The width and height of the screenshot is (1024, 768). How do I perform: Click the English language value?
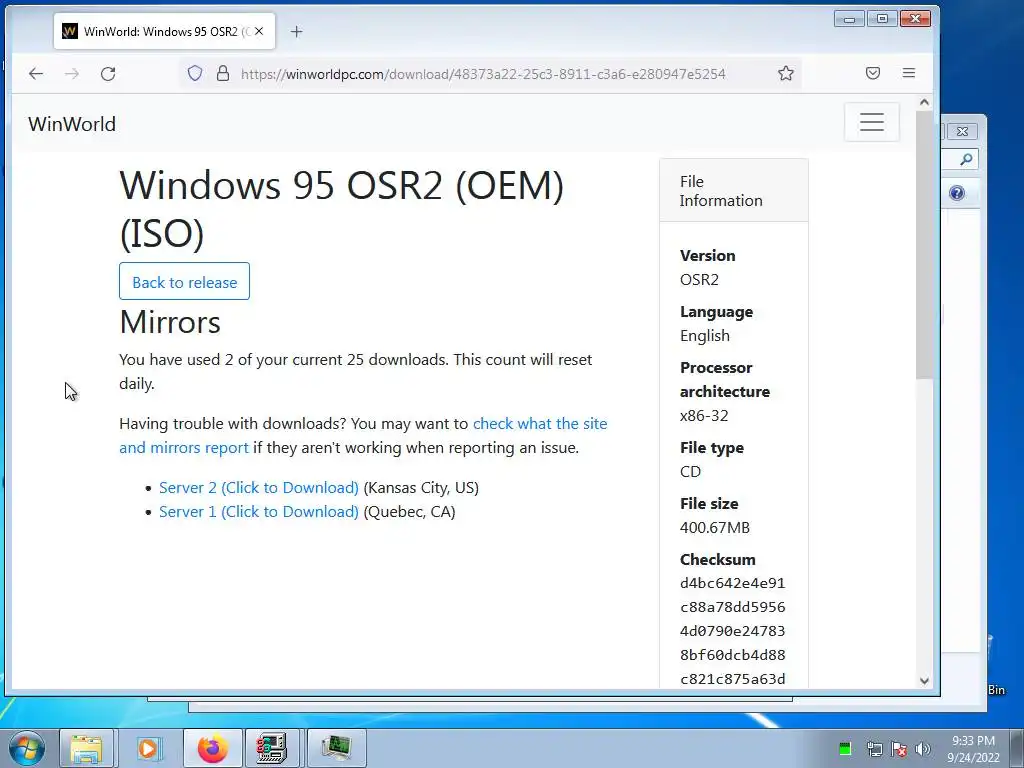click(705, 336)
